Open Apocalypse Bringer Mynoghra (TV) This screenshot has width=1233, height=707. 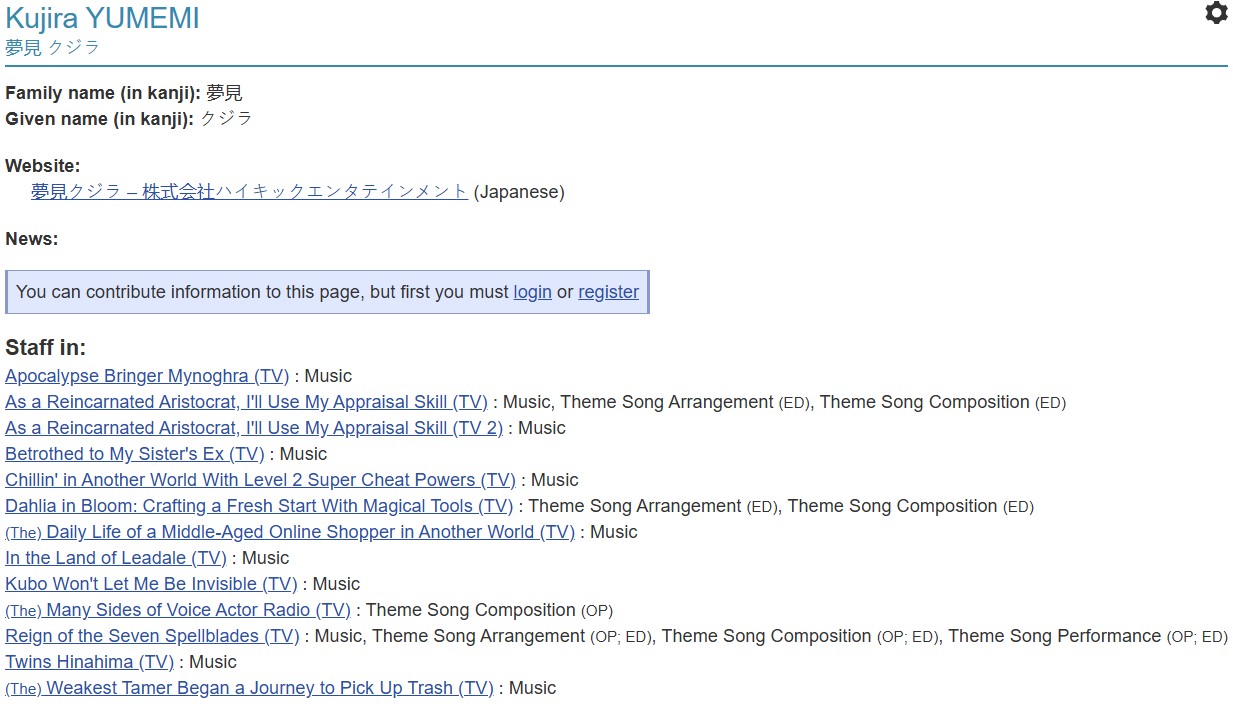tap(147, 376)
